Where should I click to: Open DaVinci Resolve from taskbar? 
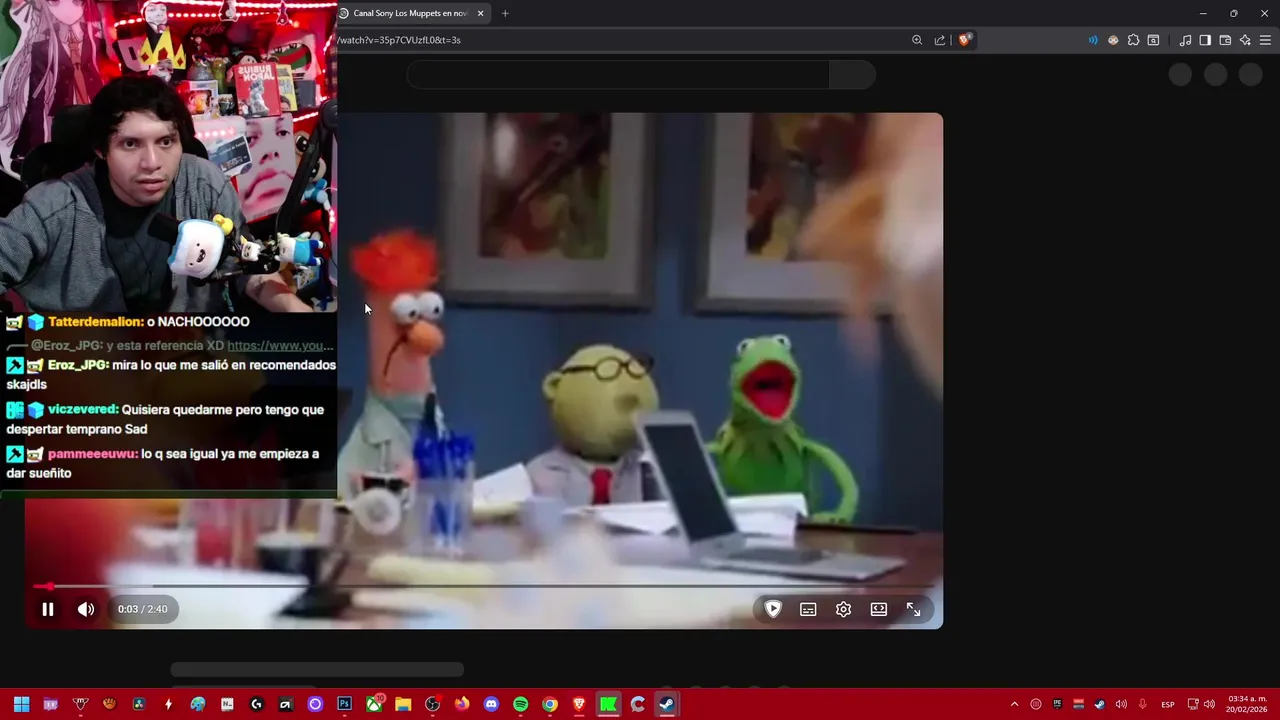point(138,704)
